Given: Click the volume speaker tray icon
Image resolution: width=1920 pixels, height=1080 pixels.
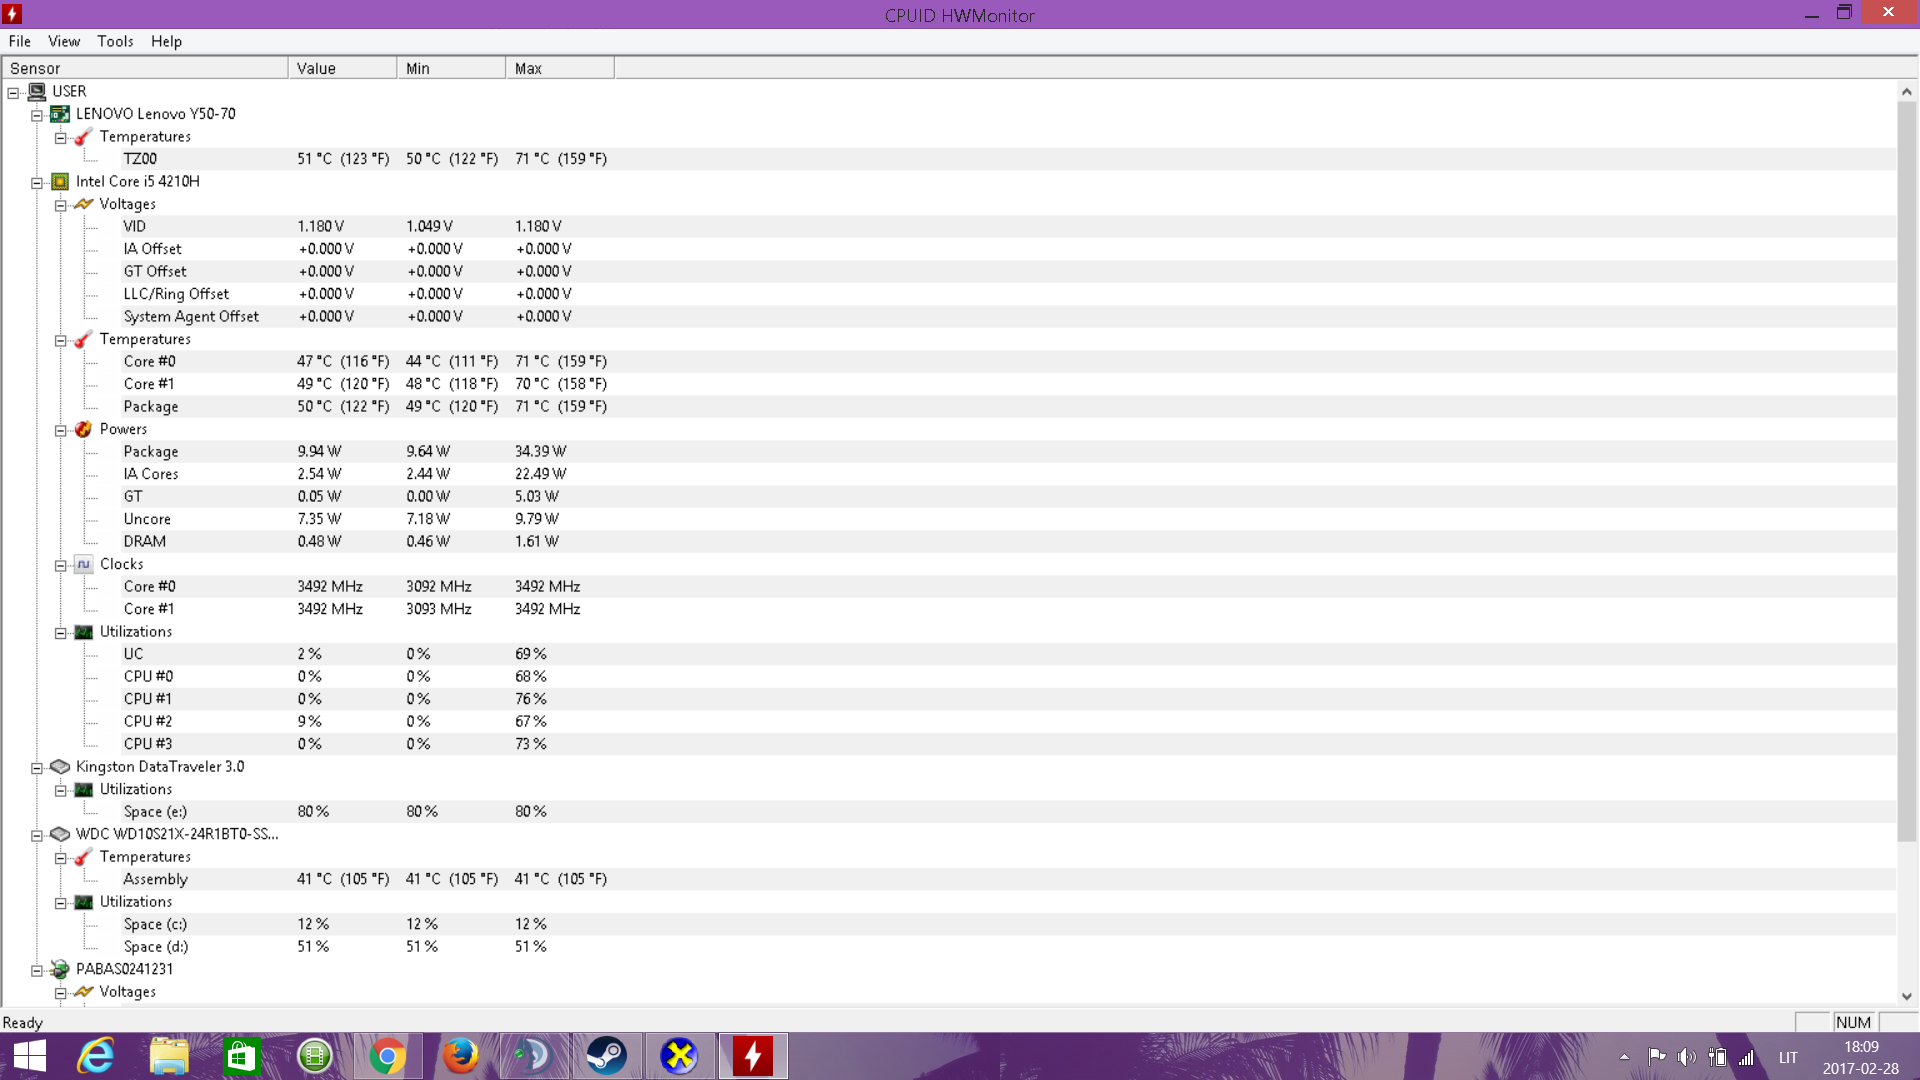Looking at the screenshot, I should click(x=1687, y=1057).
